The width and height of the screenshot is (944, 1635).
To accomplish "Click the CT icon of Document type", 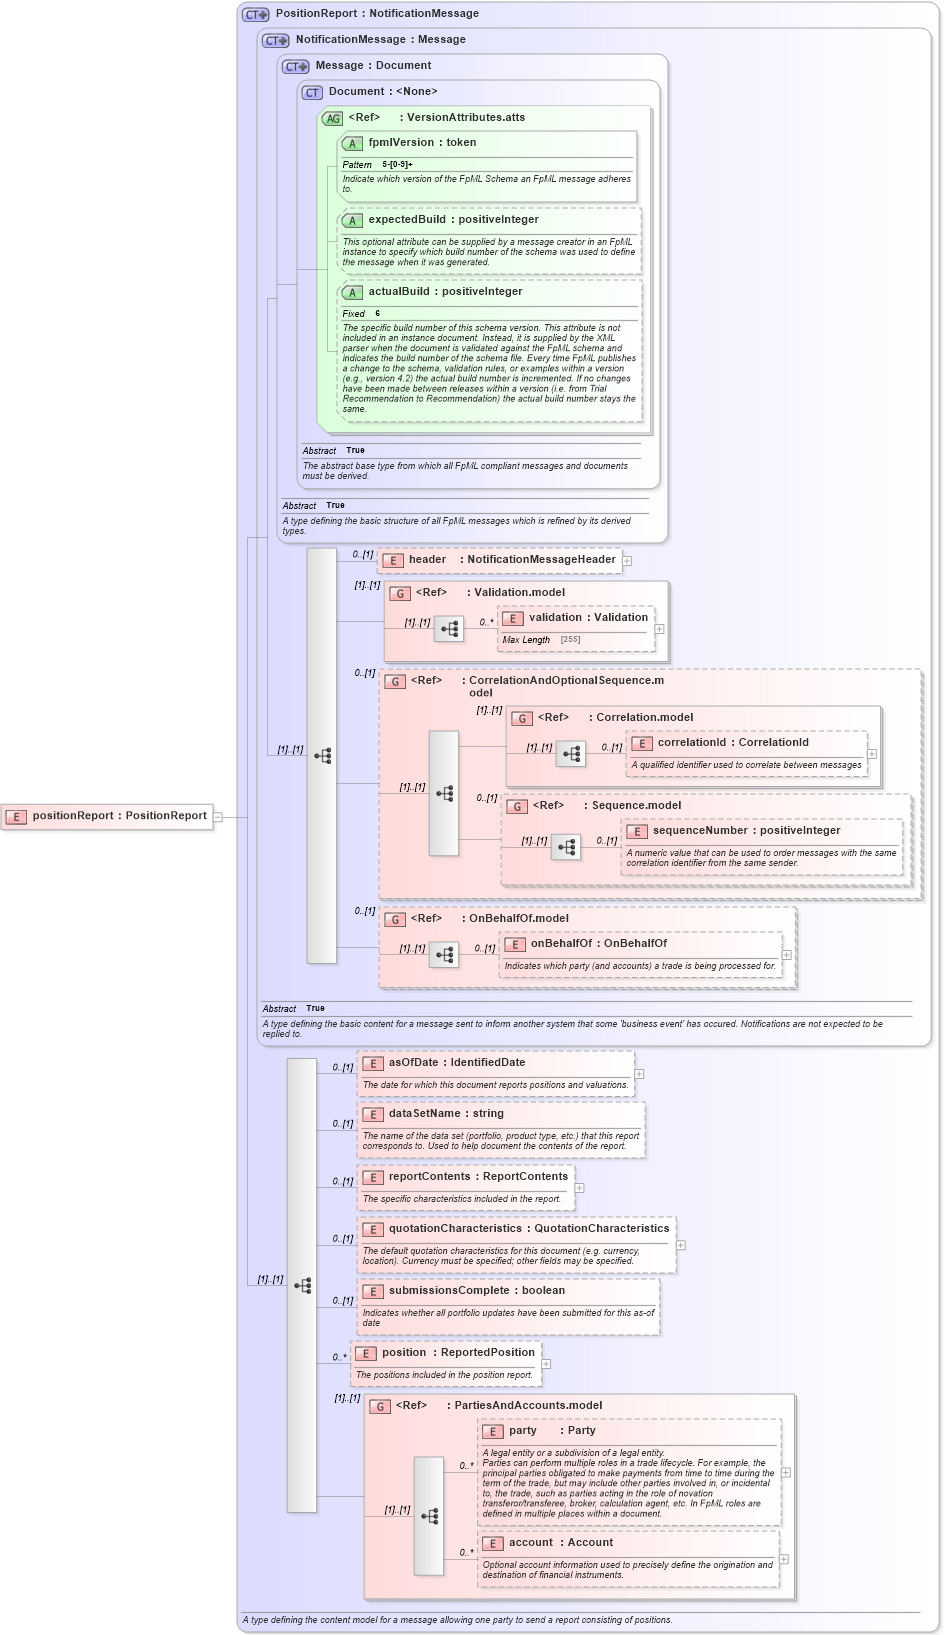I will coord(312,92).
